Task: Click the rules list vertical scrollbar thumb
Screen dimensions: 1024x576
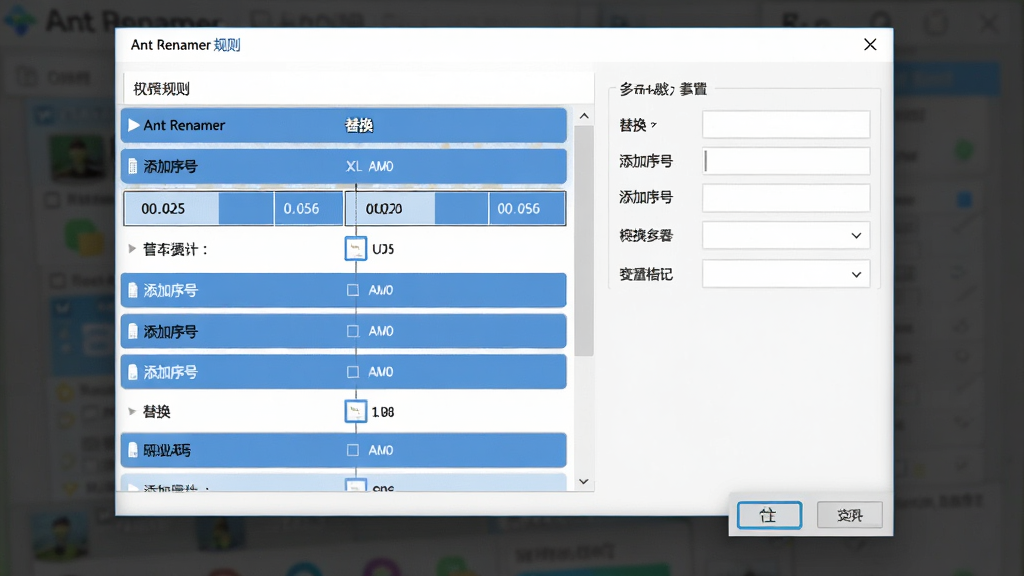Action: coord(584,240)
